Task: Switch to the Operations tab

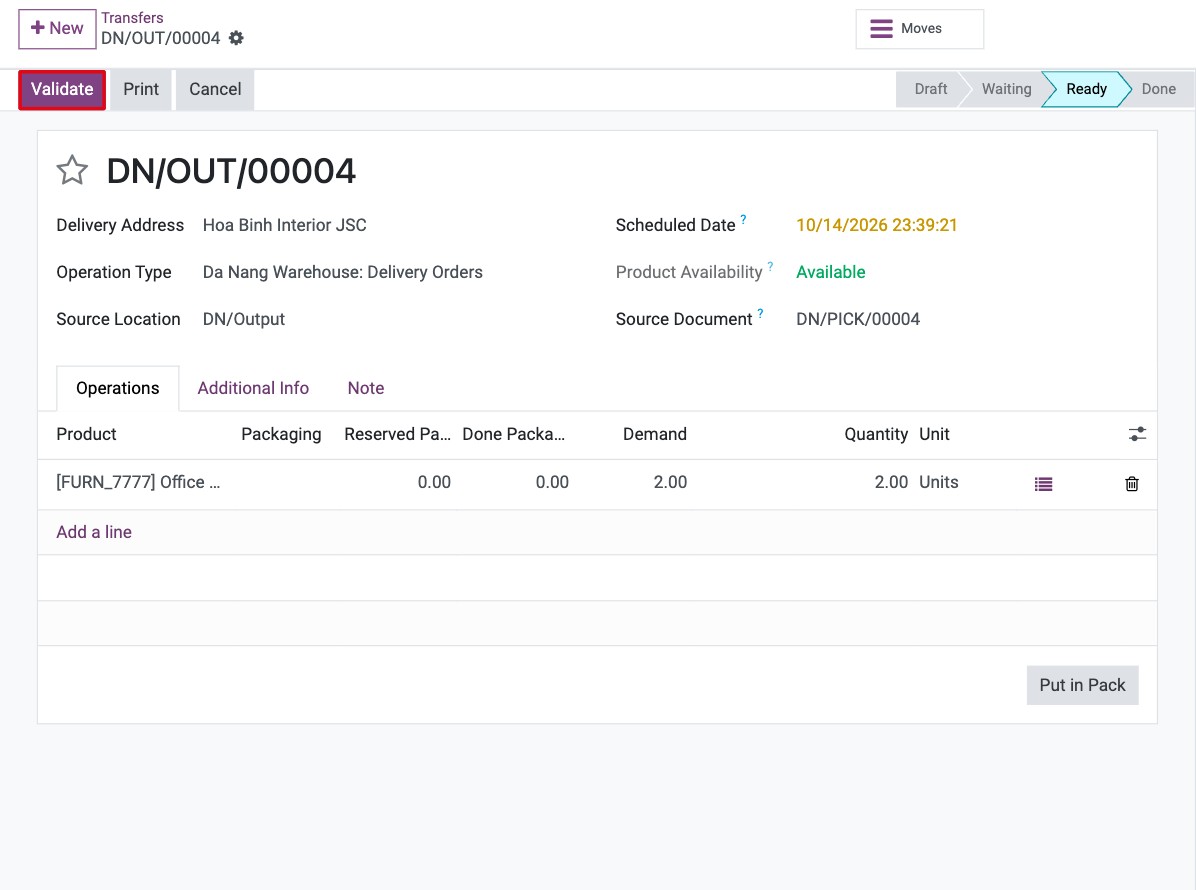Action: [x=117, y=388]
